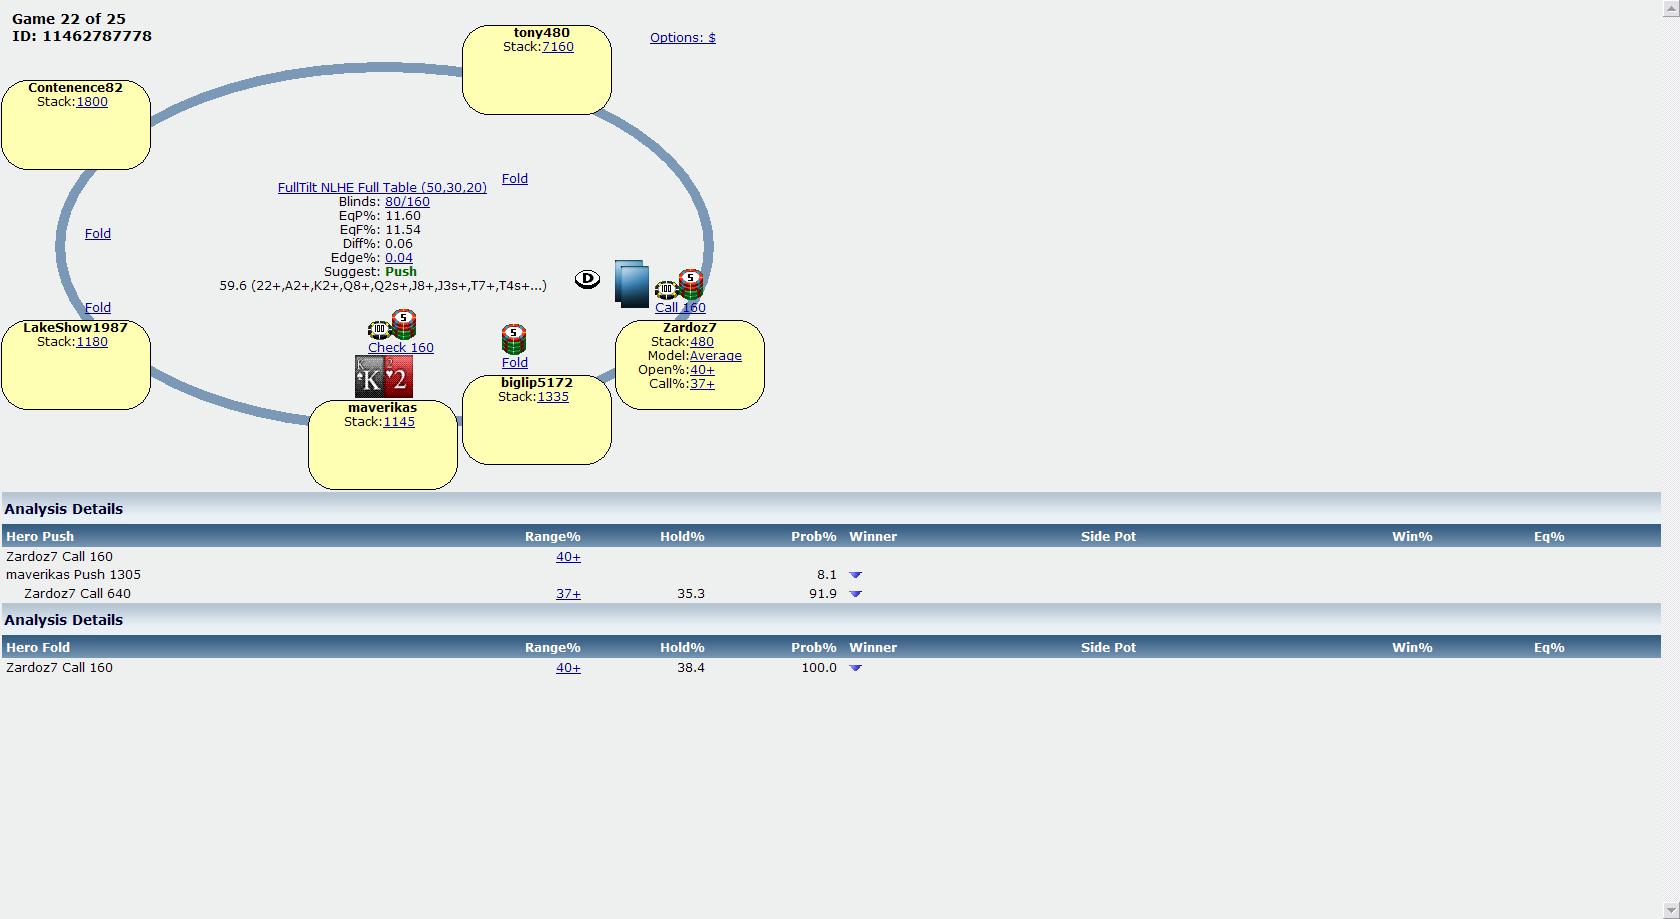The image size is (1680, 919).
Task: Click the King of spades card
Action: 369,378
